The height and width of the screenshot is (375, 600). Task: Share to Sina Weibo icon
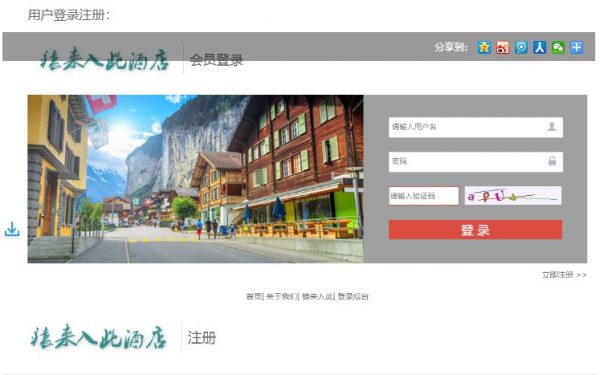502,47
